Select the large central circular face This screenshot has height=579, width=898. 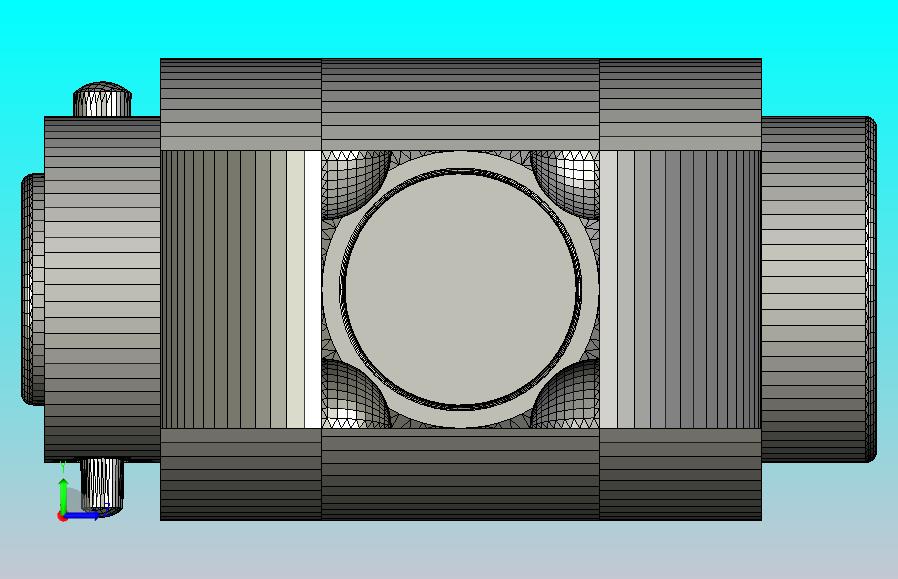[x=461, y=289]
